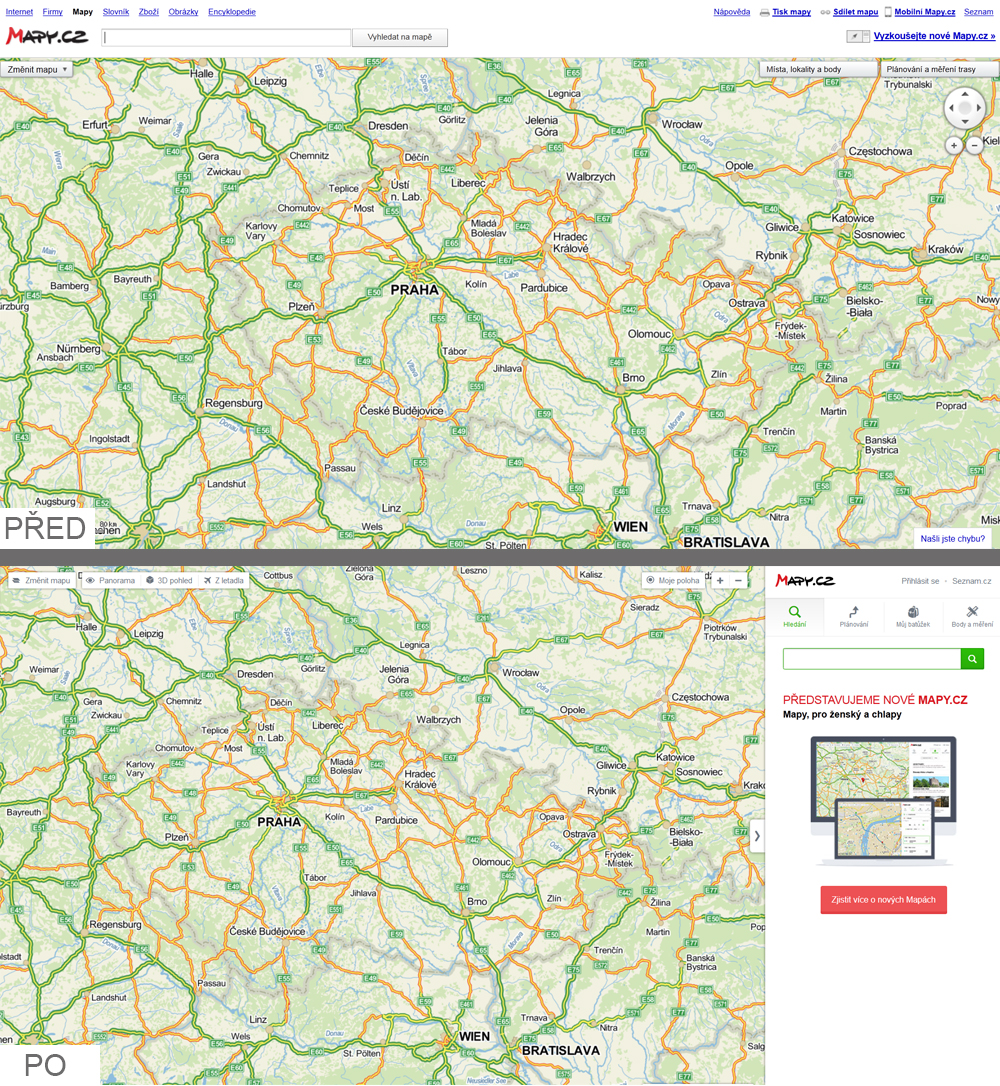This screenshot has width=1000, height=1086.
Task: Pan map down with compass arrow
Action: (965, 122)
